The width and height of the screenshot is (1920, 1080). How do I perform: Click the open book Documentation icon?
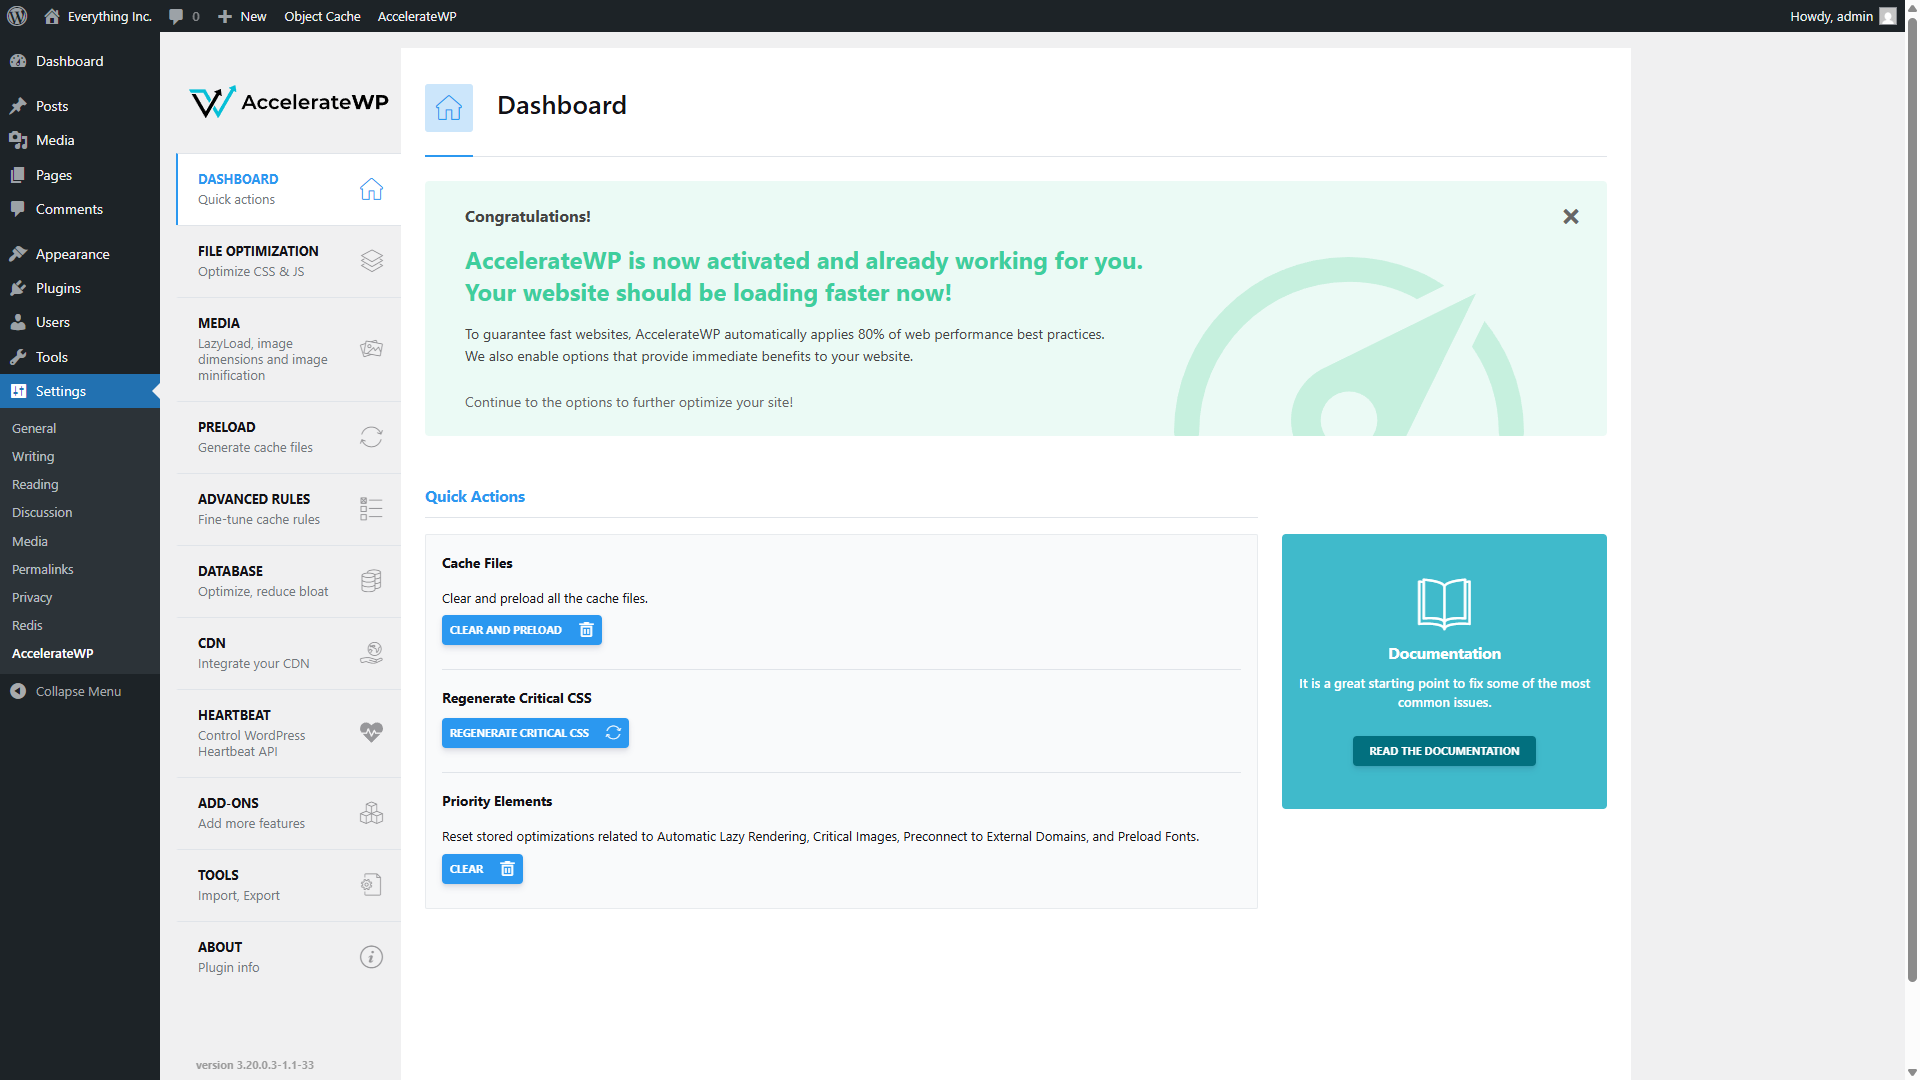[1444, 603]
